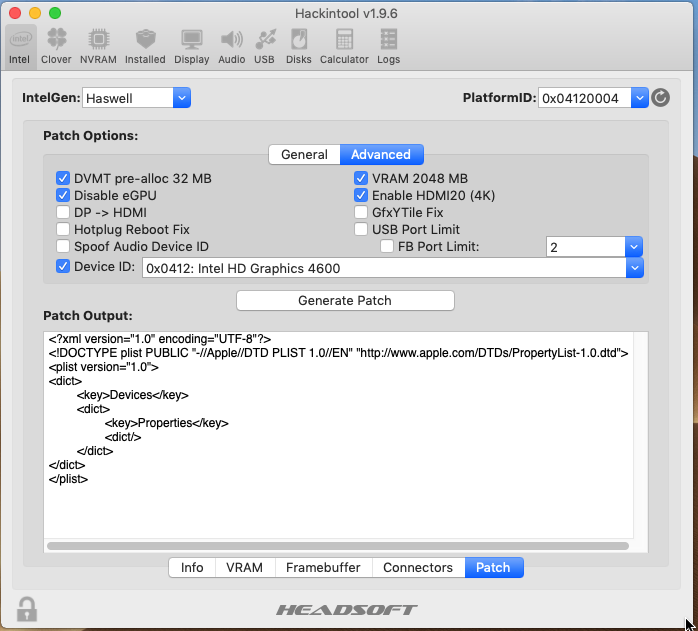The width and height of the screenshot is (698, 631).
Task: Uncheck the Device ID checkbox
Action: click(x=63, y=266)
